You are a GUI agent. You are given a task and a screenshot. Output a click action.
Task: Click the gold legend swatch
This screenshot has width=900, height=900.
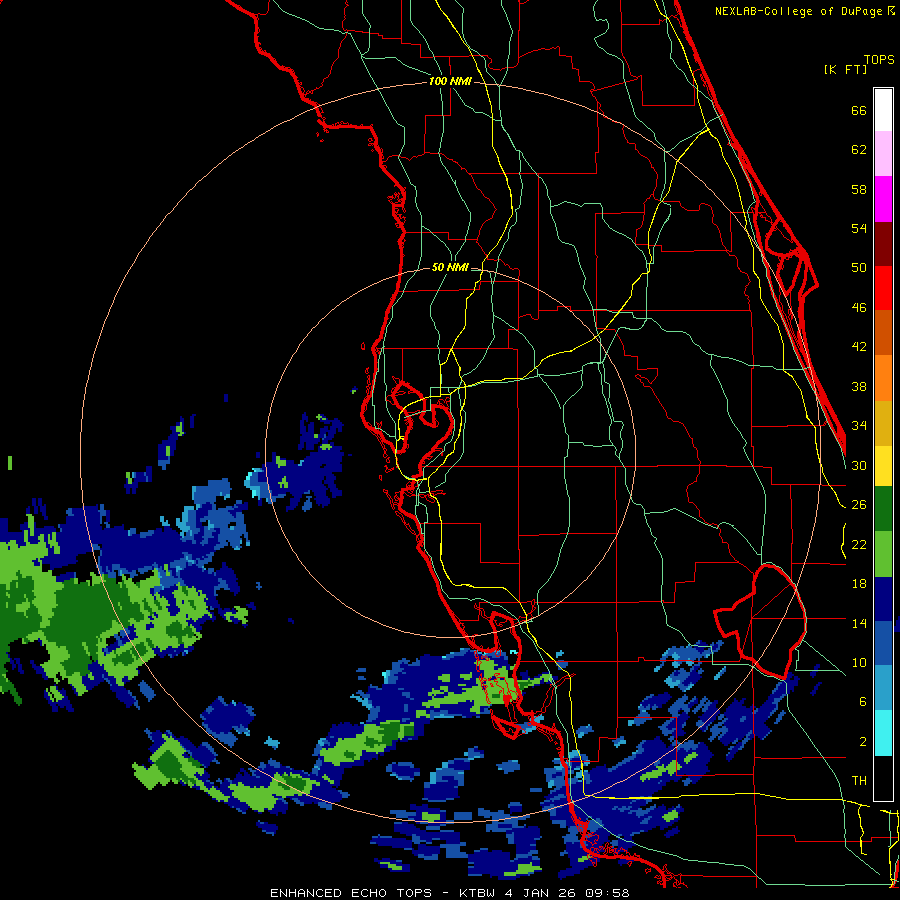coord(883,423)
